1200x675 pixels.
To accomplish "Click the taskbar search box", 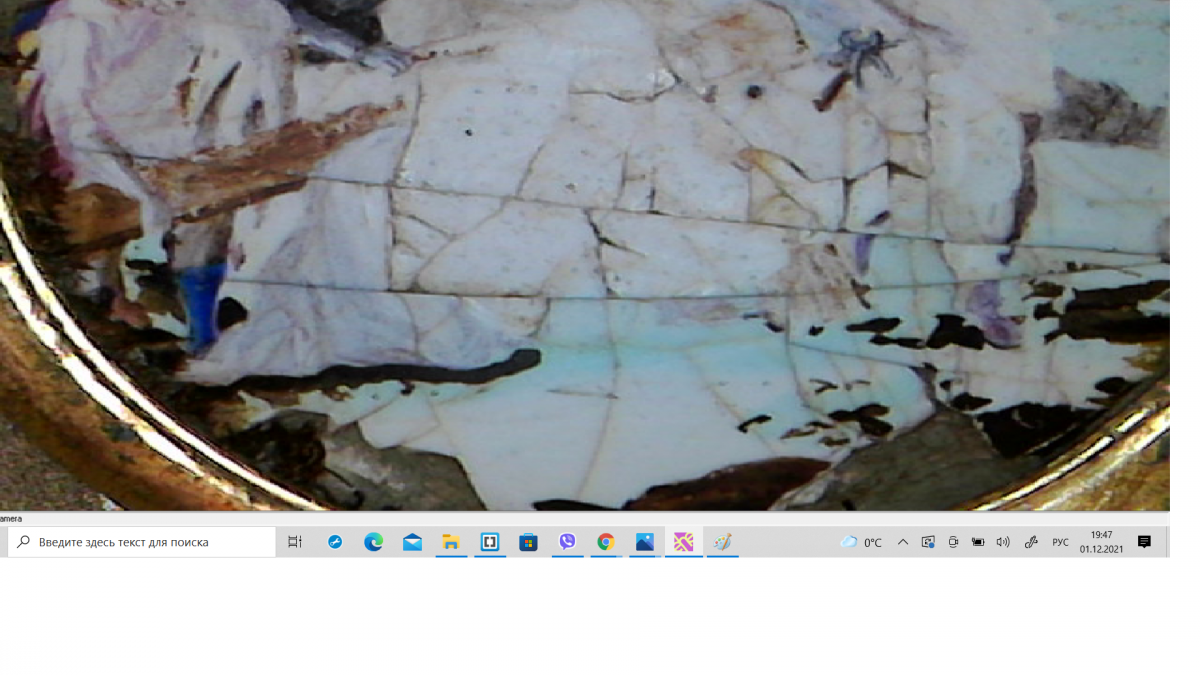I will click(142, 542).
